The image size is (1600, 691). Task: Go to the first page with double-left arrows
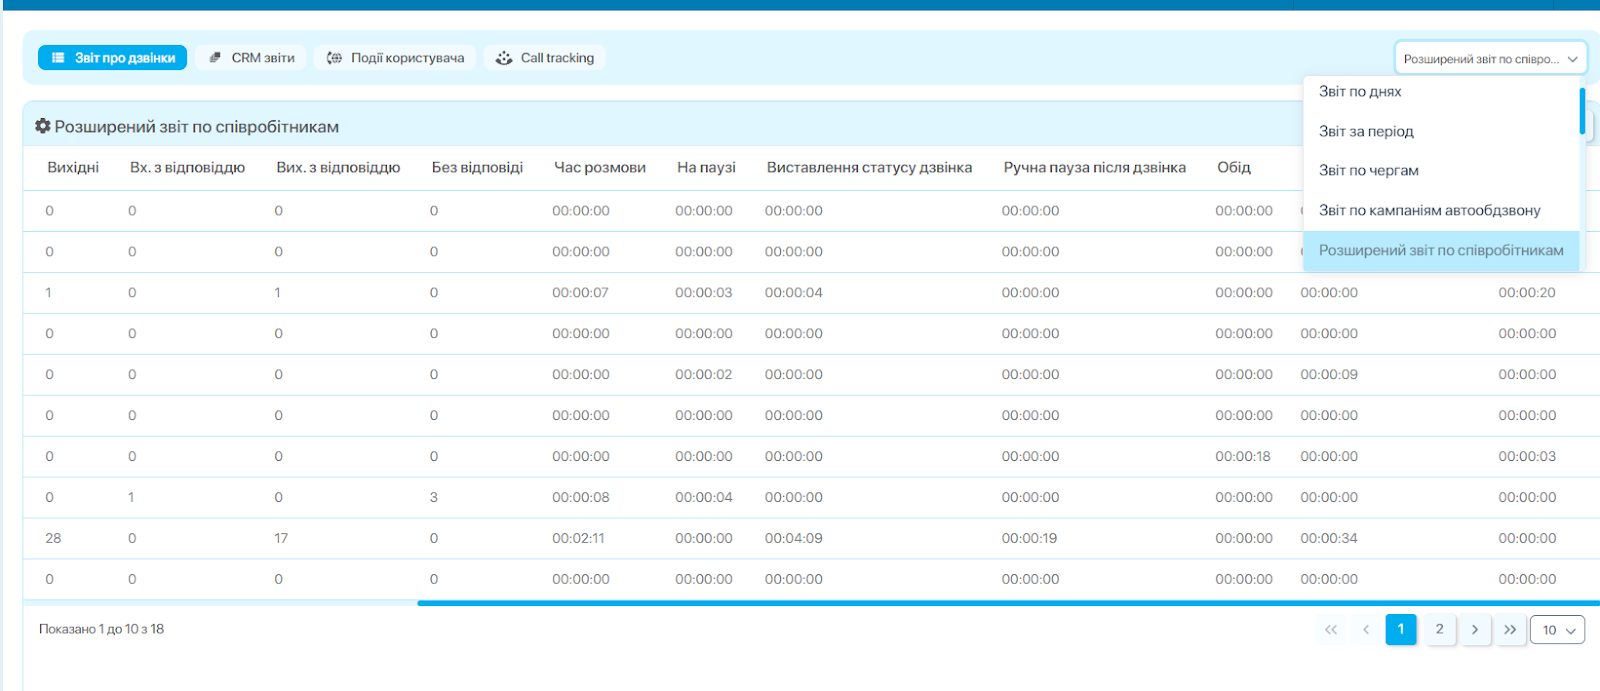click(x=1330, y=630)
